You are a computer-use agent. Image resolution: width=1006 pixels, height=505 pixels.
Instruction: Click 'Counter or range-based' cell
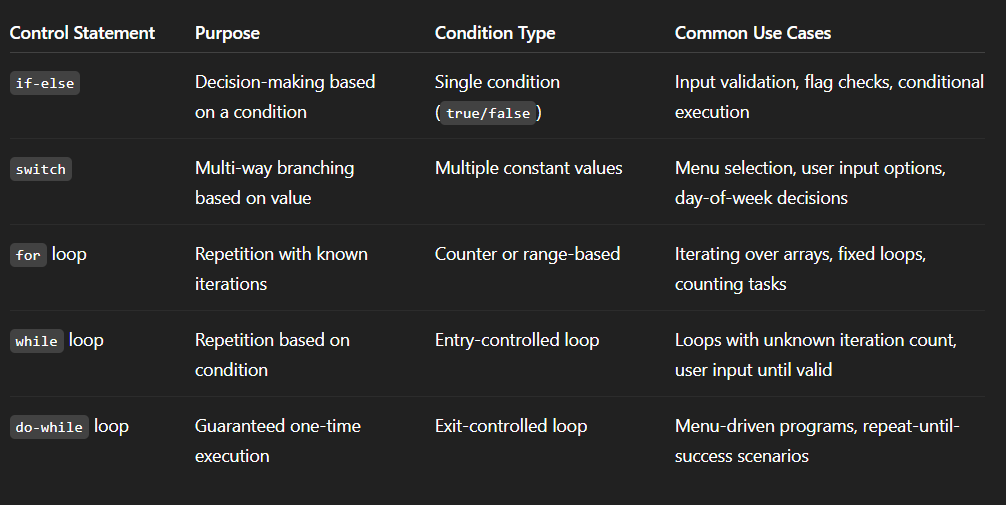pos(527,254)
